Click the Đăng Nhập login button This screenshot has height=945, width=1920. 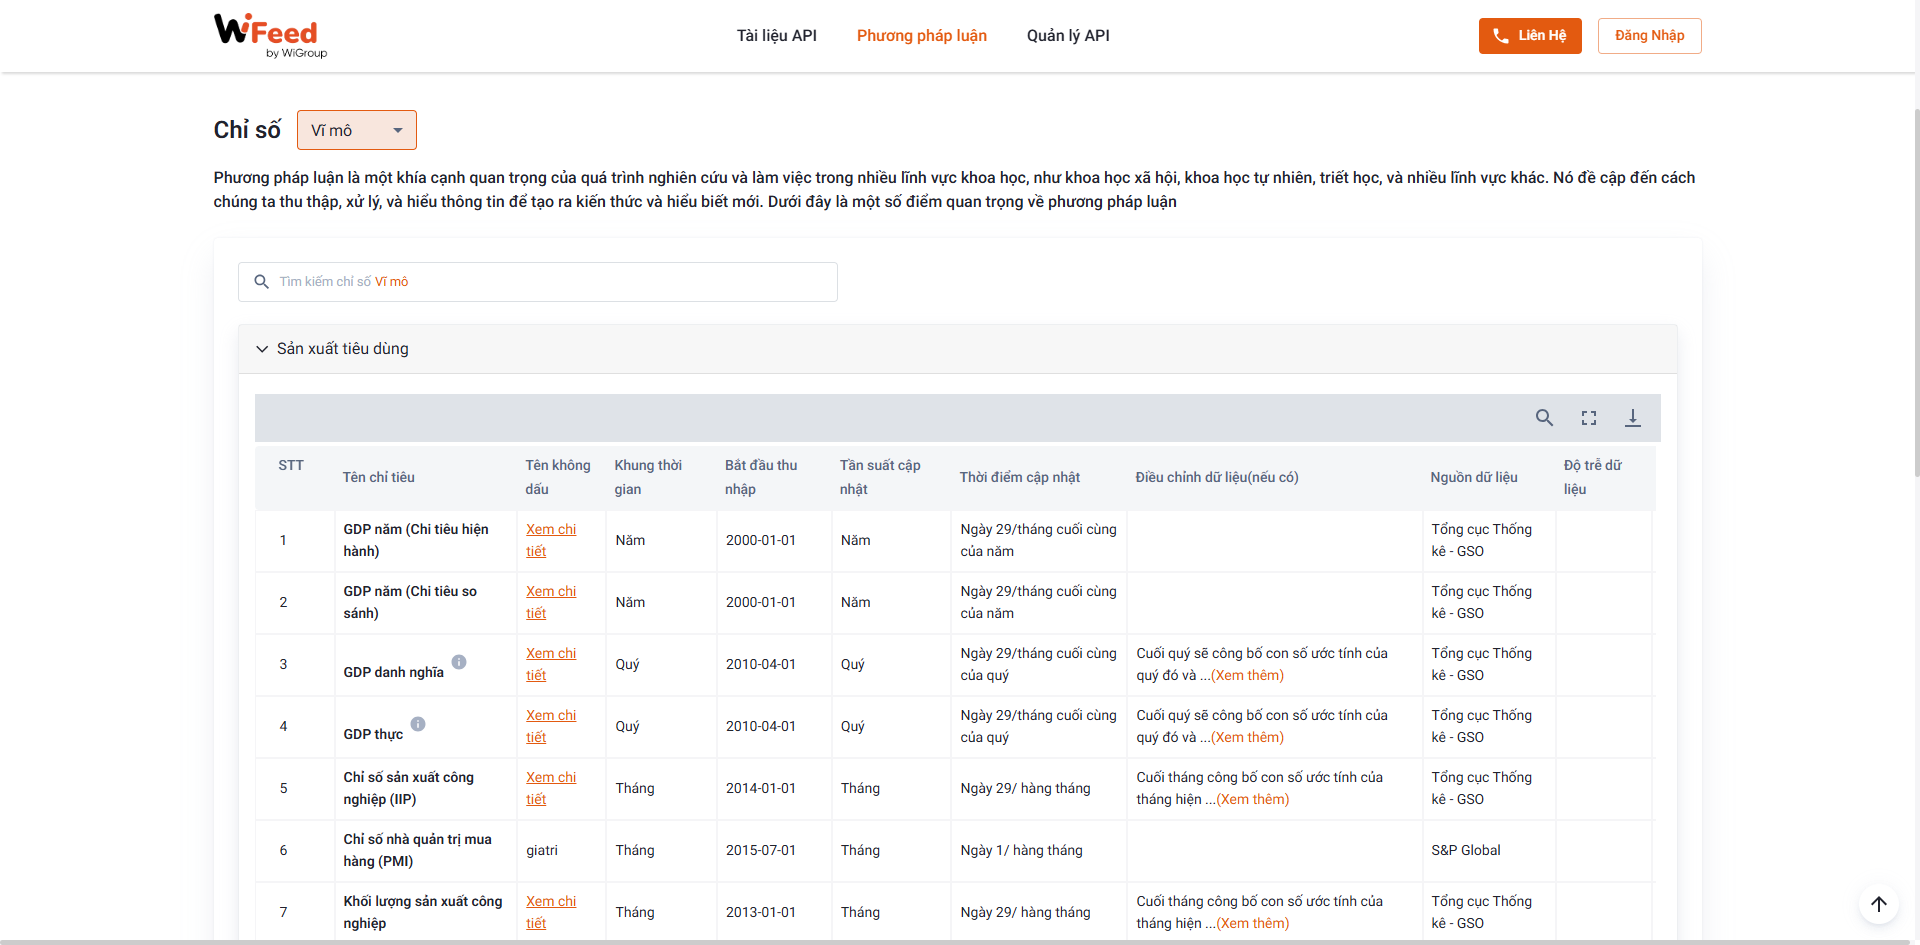tap(1649, 36)
